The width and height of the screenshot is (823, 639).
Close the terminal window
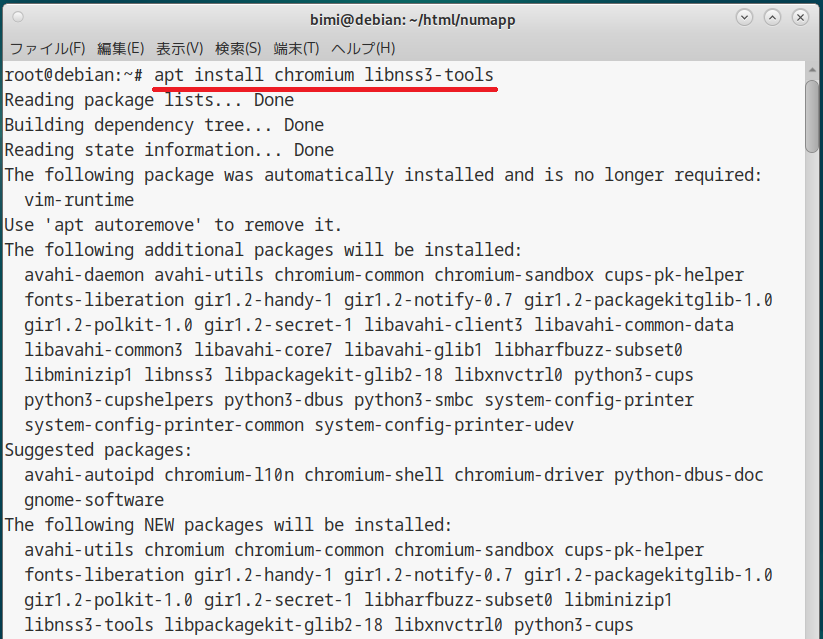pyautogui.click(x=802, y=18)
